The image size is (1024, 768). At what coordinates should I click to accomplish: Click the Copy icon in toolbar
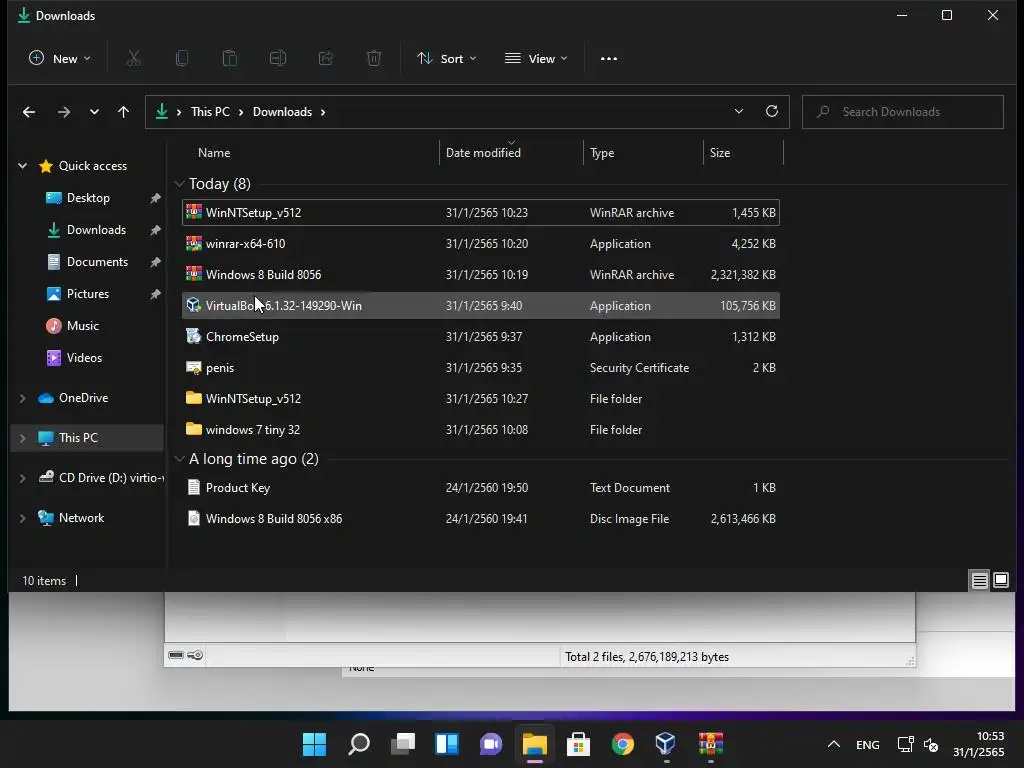(x=182, y=59)
